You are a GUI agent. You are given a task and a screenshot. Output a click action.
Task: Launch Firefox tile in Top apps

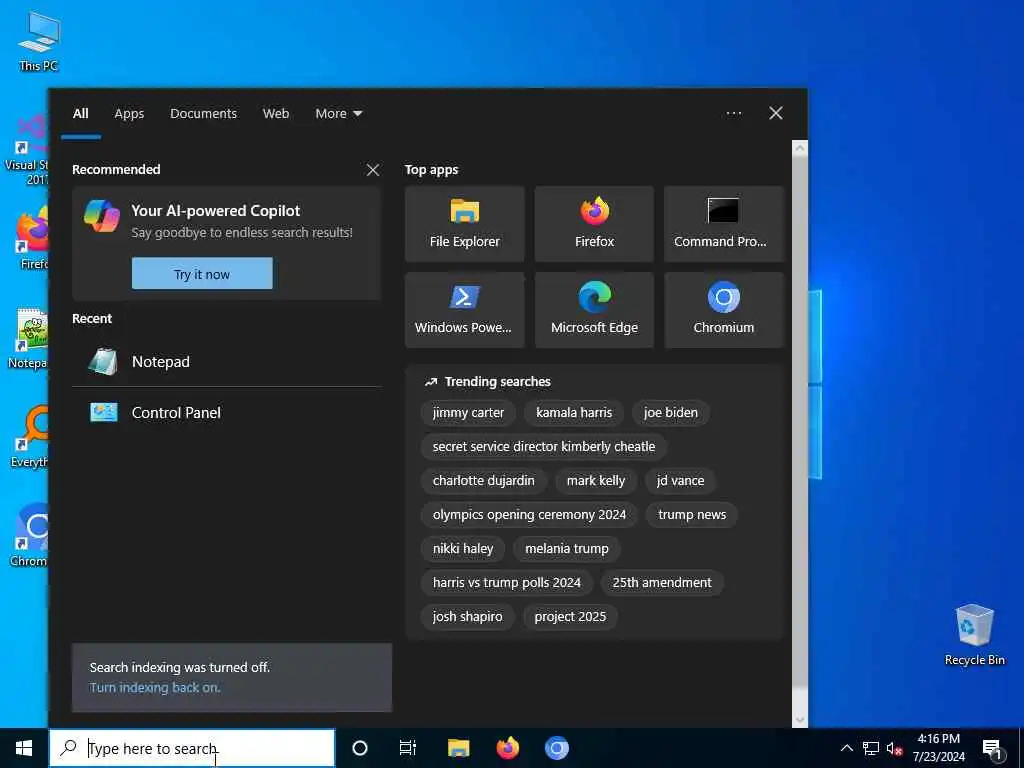tap(594, 224)
